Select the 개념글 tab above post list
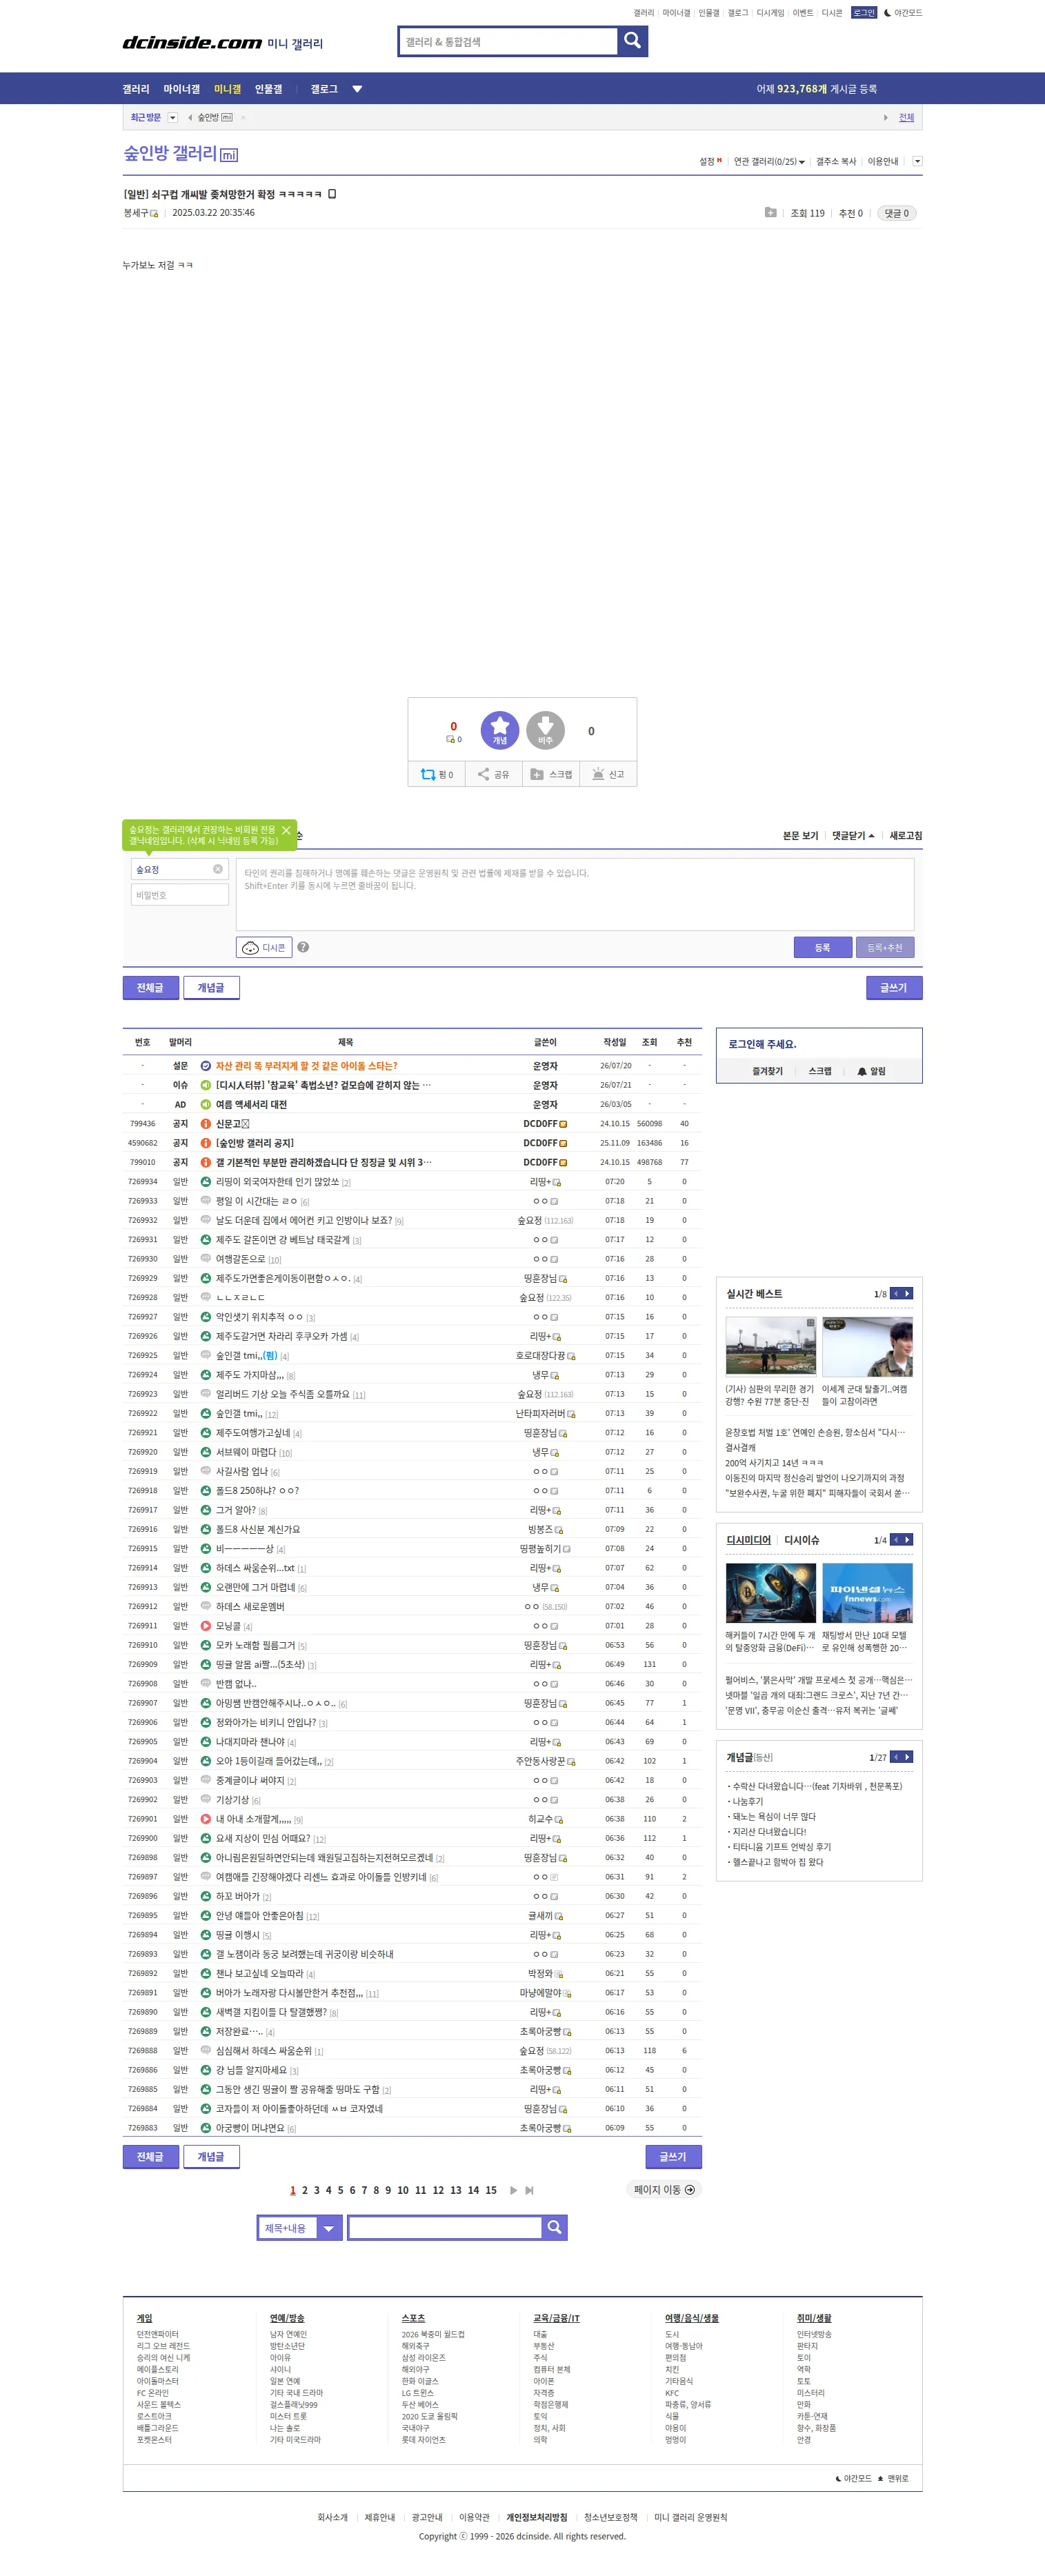This screenshot has width=1045, height=2576. click(211, 987)
